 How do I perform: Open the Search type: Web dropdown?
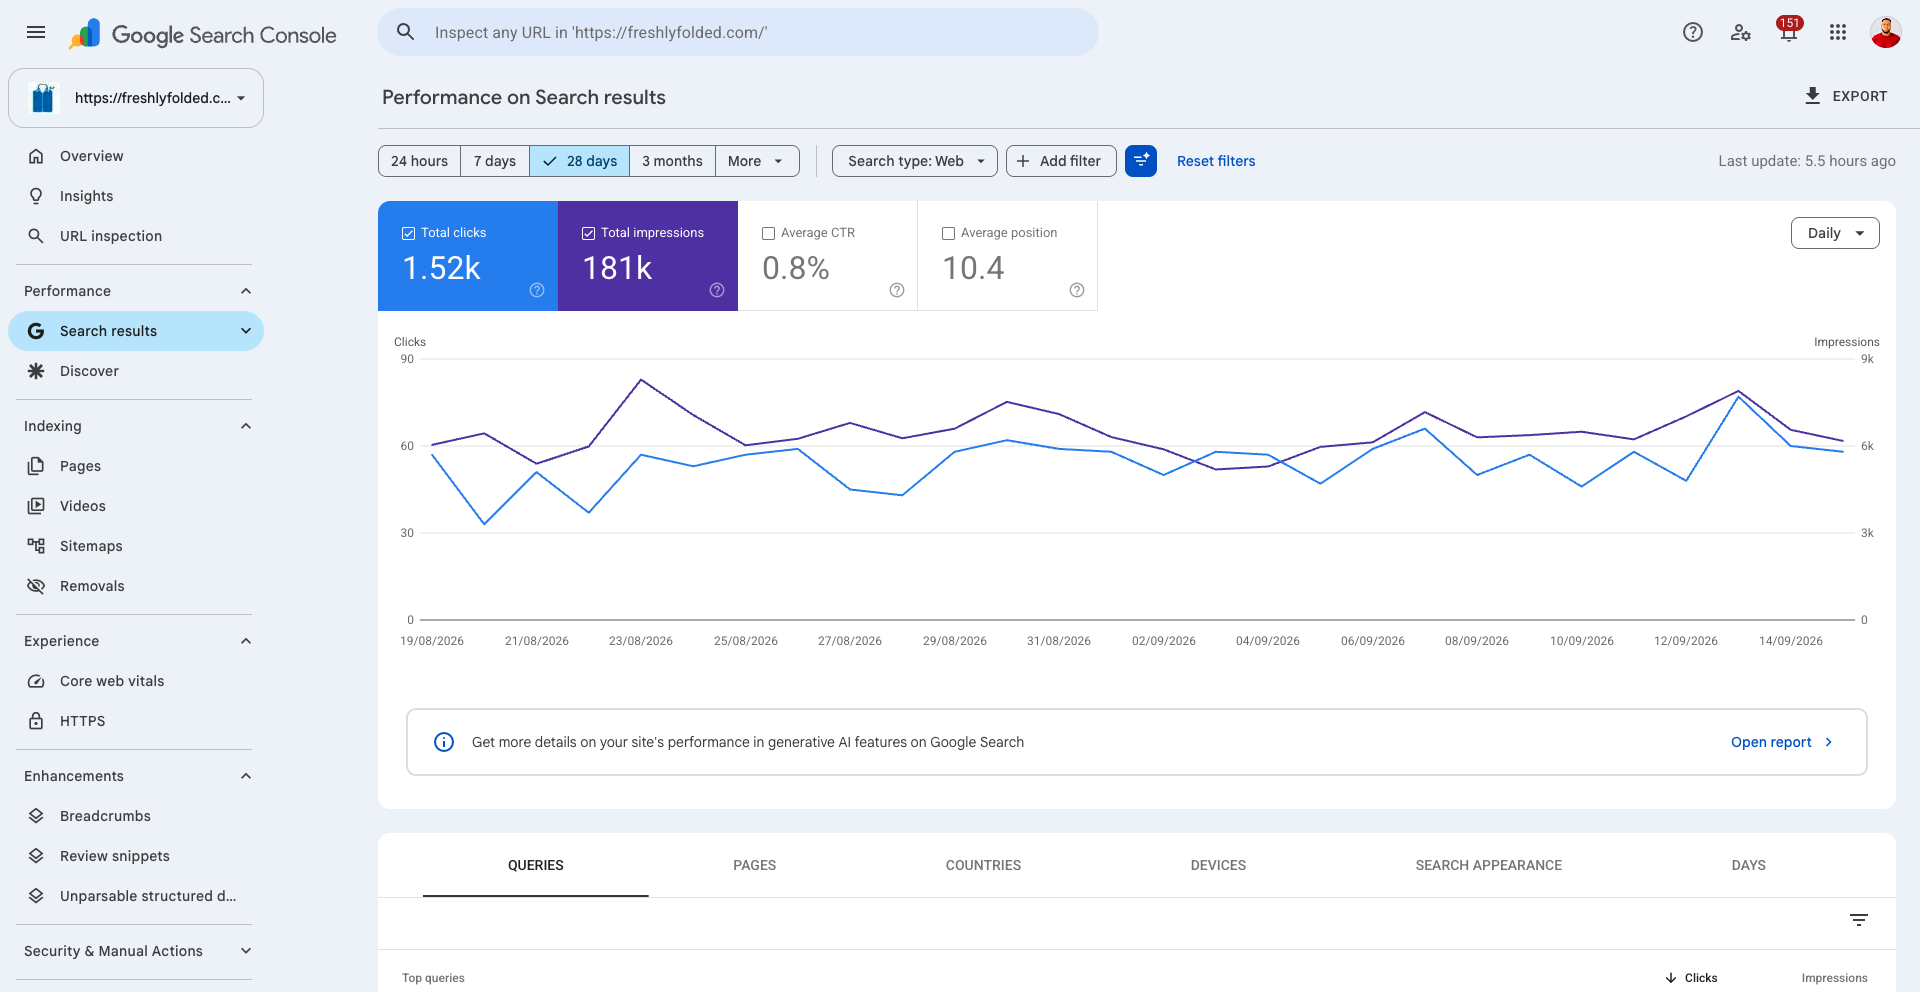(915, 161)
